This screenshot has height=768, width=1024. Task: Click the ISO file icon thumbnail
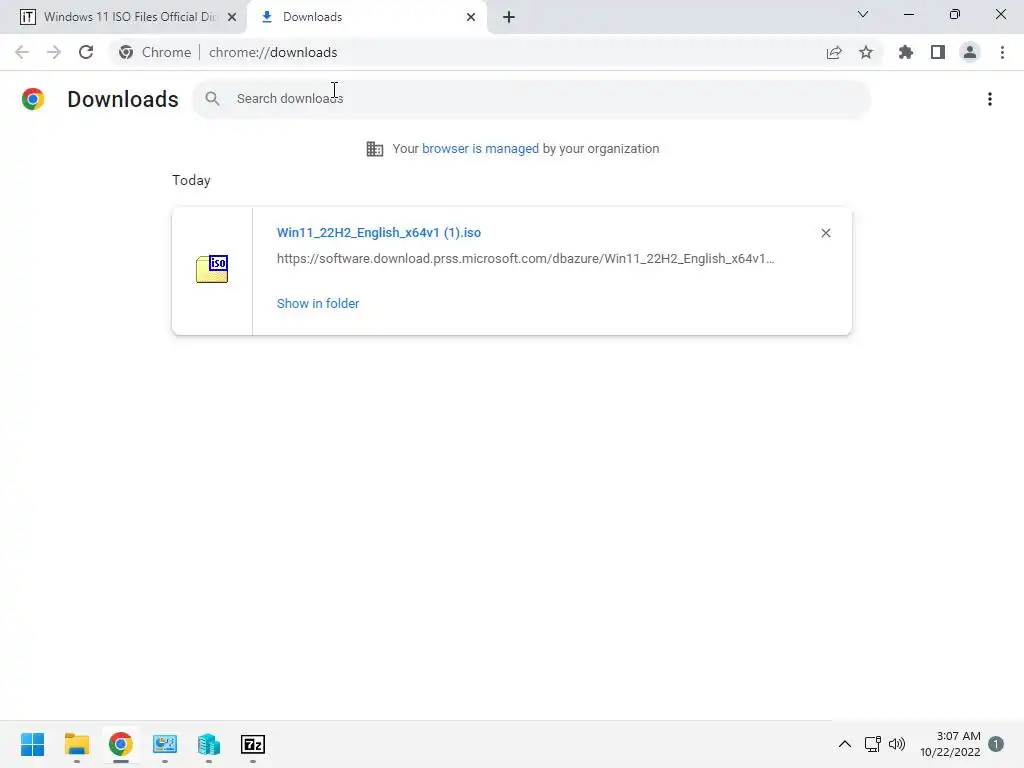point(212,269)
